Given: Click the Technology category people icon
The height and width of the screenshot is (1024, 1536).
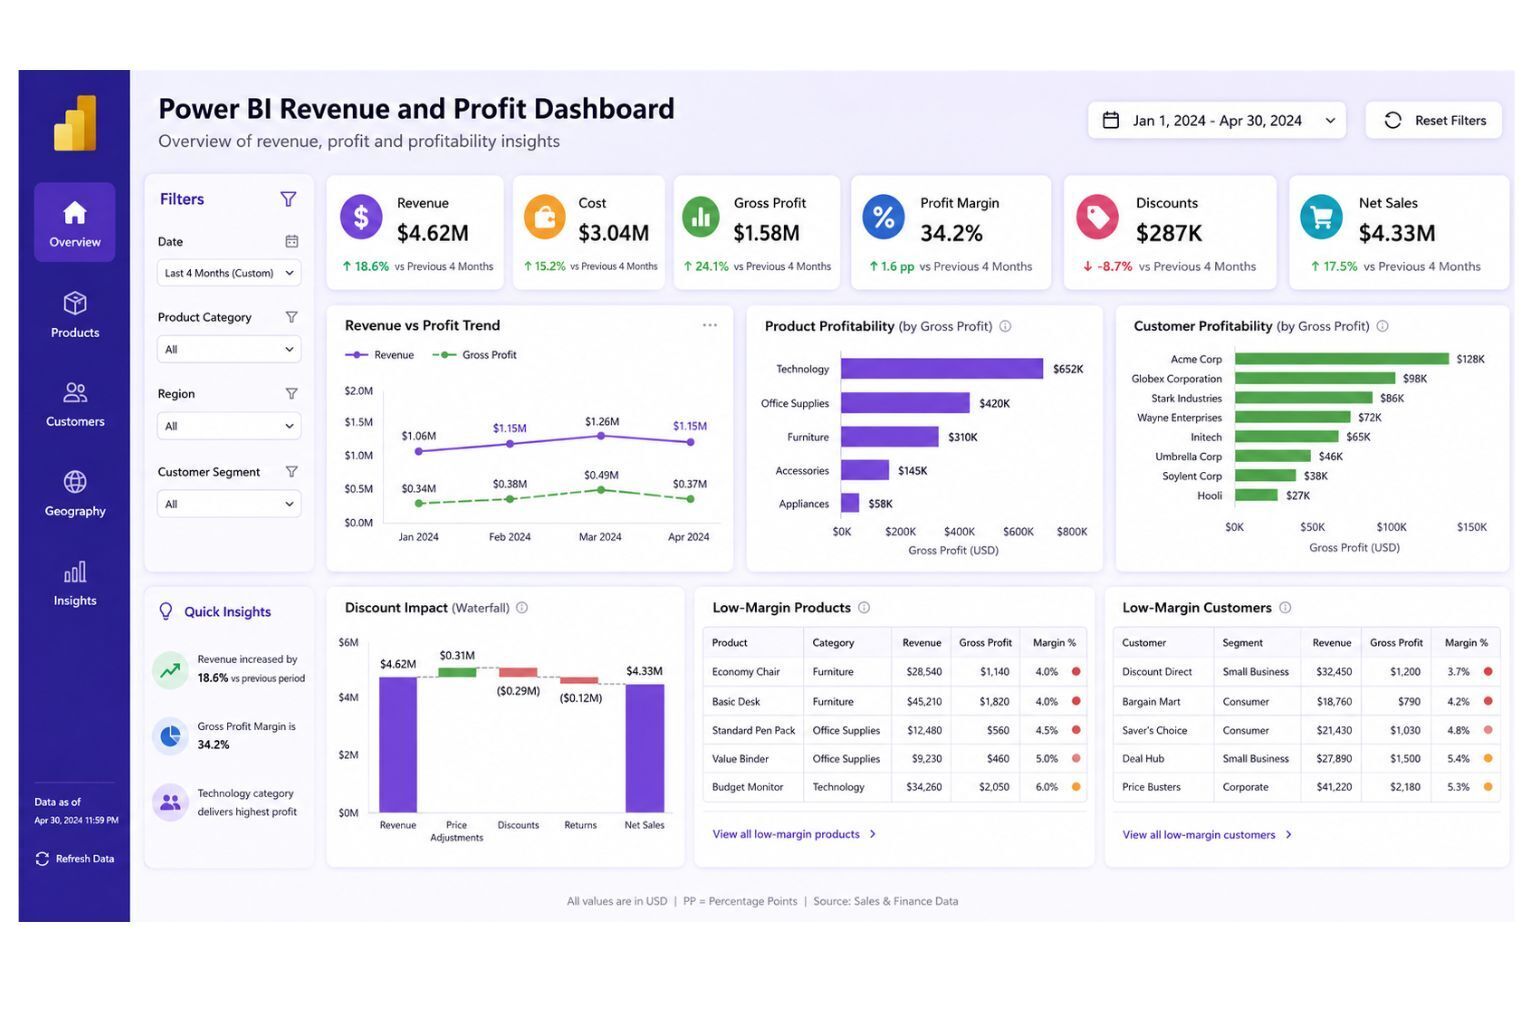Looking at the screenshot, I should click(x=171, y=802).
